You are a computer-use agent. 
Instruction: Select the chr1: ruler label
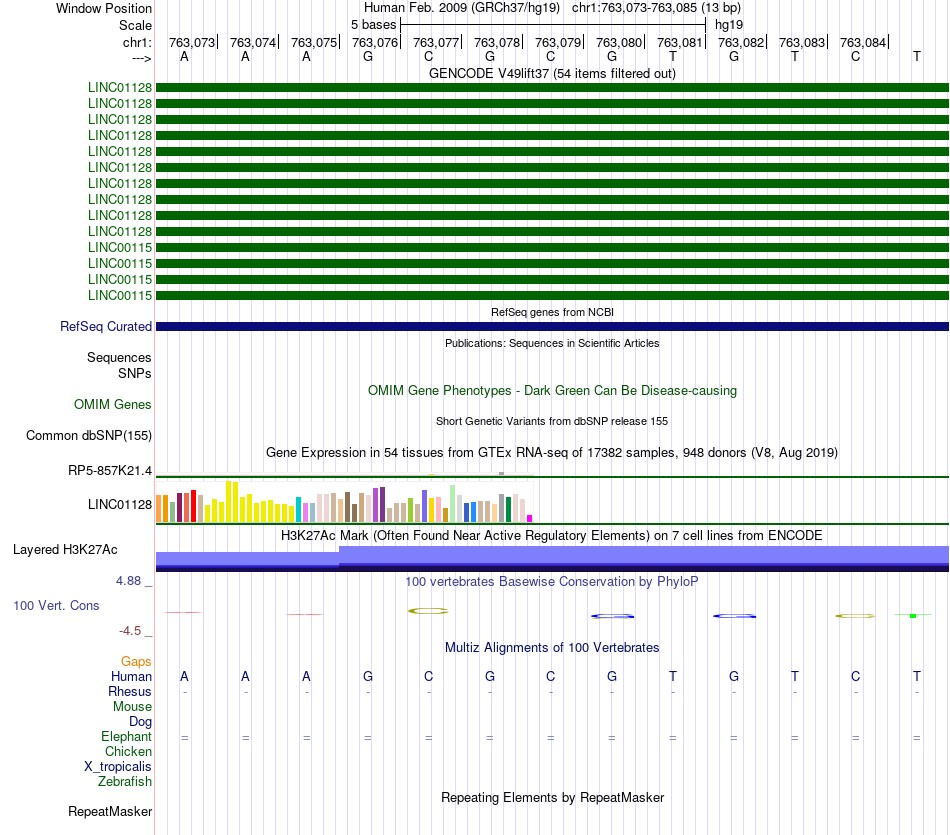point(137,42)
